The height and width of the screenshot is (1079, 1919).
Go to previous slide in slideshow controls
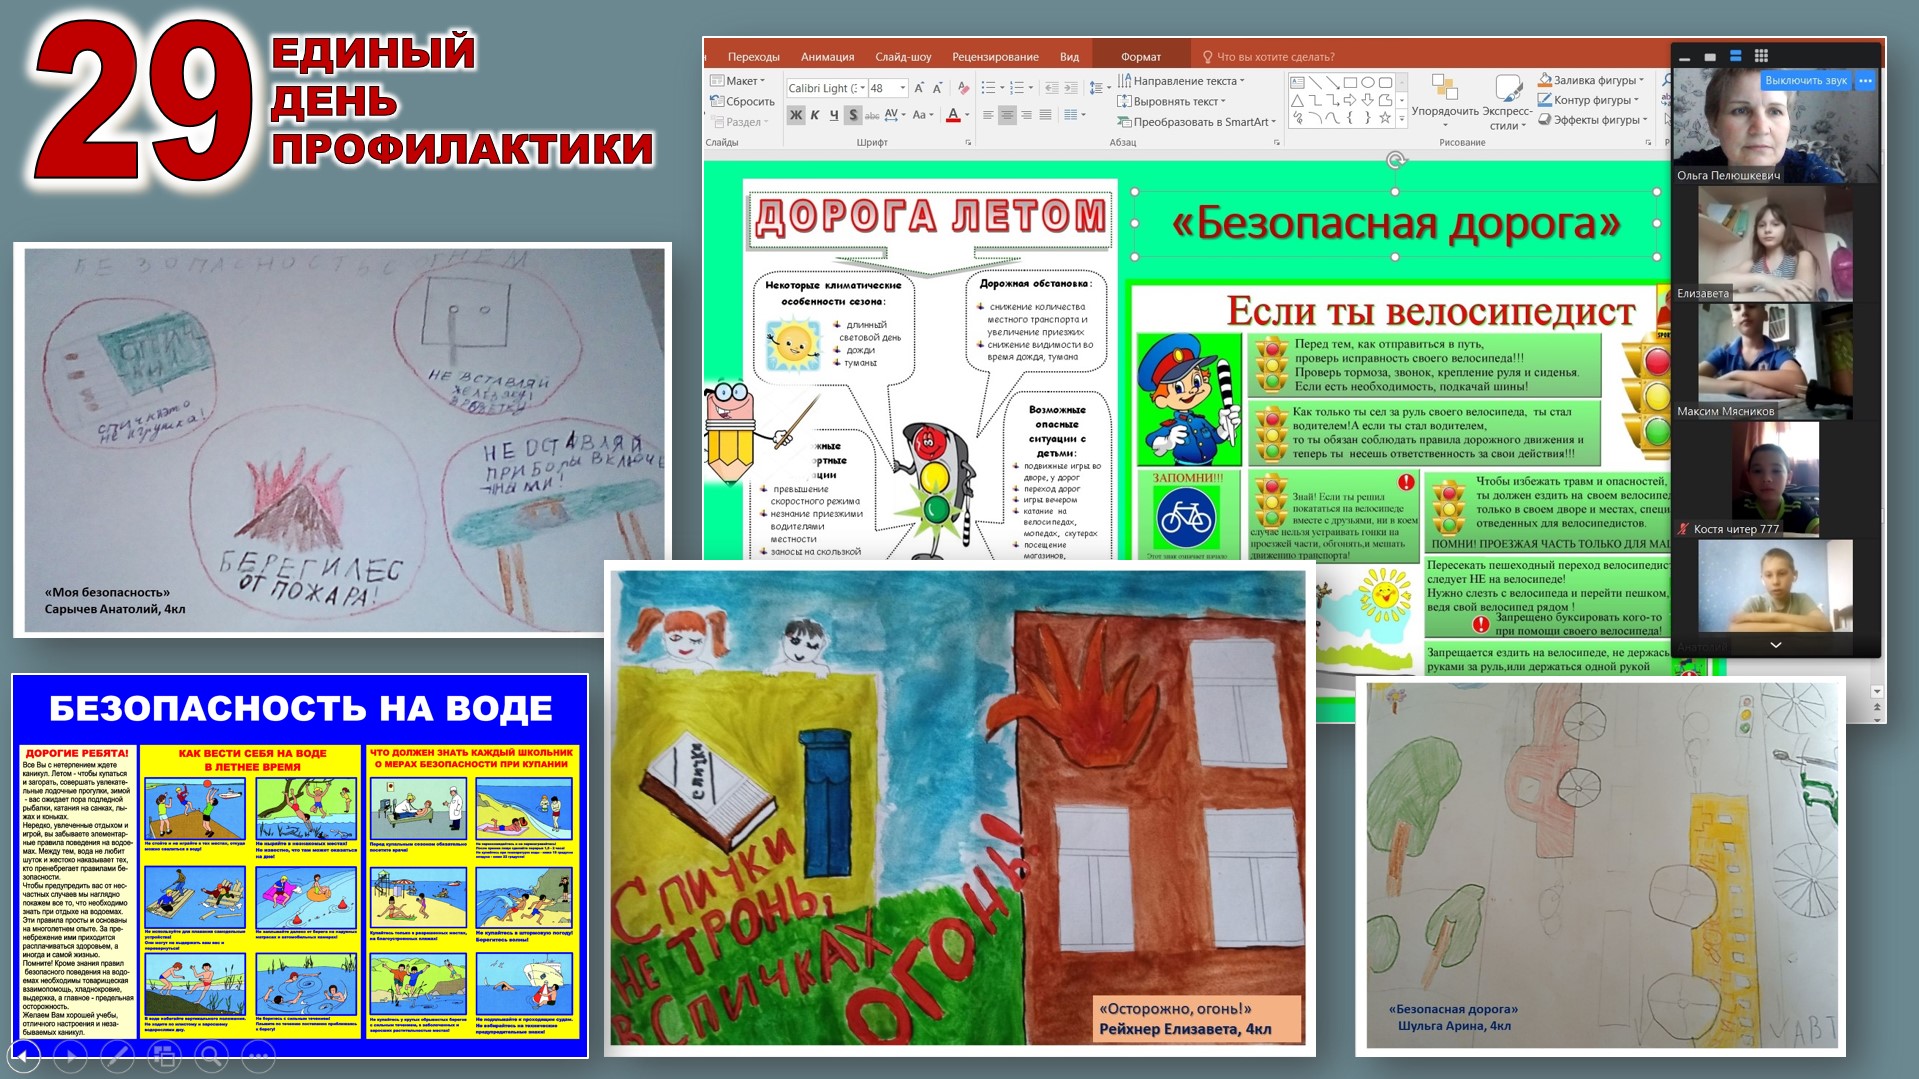(x=23, y=1054)
